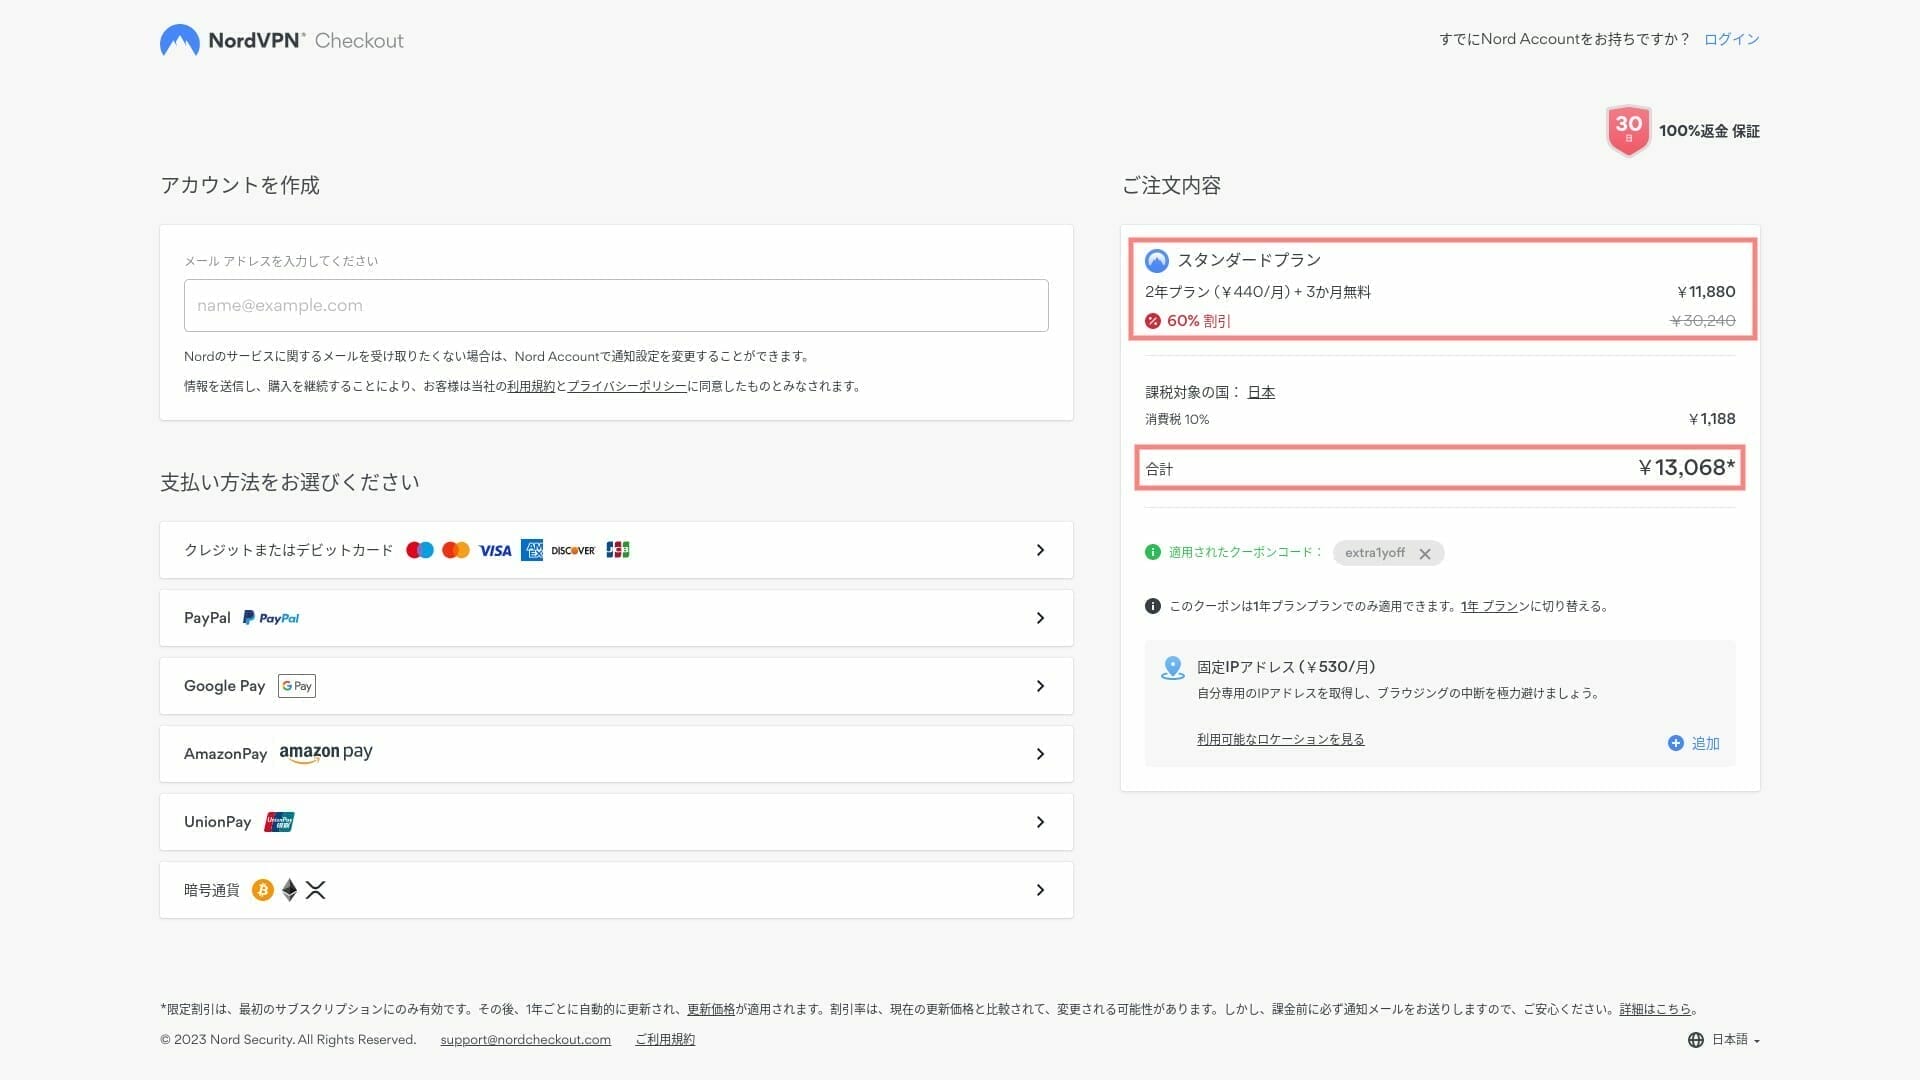
Task: Click the UnionPay card logo
Action: click(279, 822)
